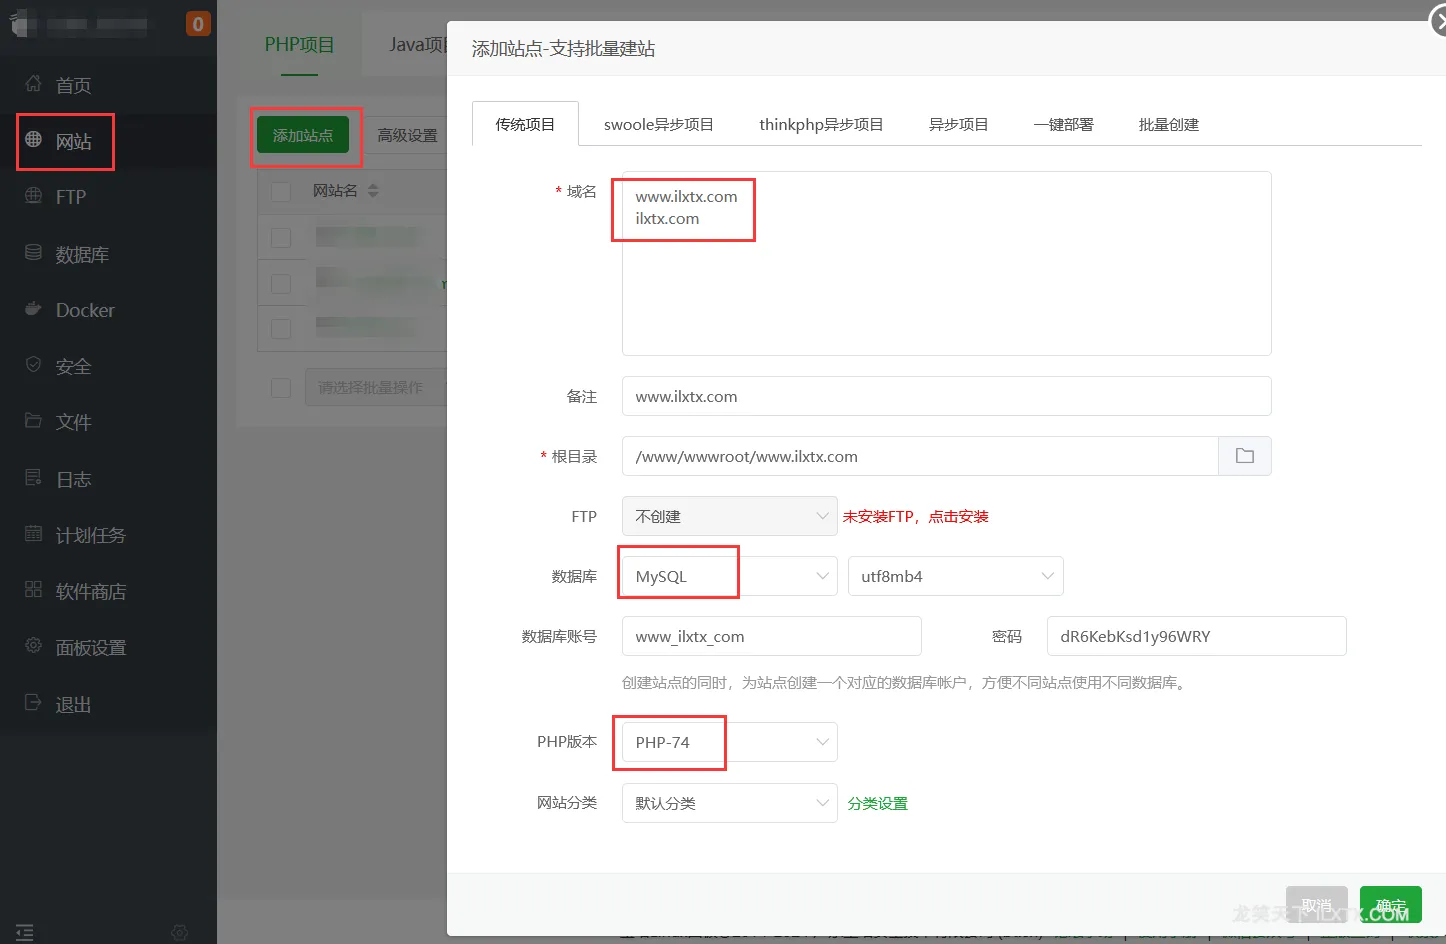This screenshot has width=1446, height=944.
Task: Click the Docker whale icon
Action: tap(33, 309)
